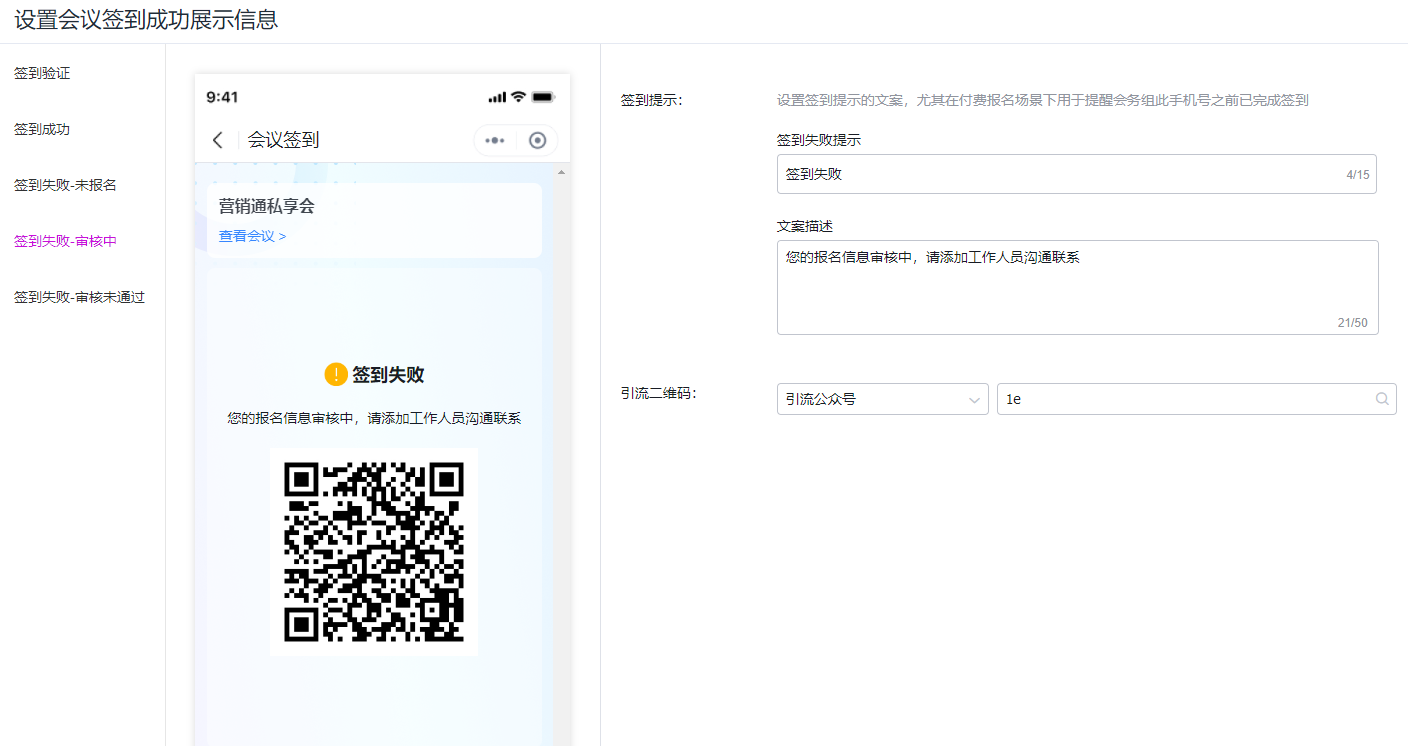
Task: Click the 设置会议签到成功展示信息 page title
Action: point(146,19)
